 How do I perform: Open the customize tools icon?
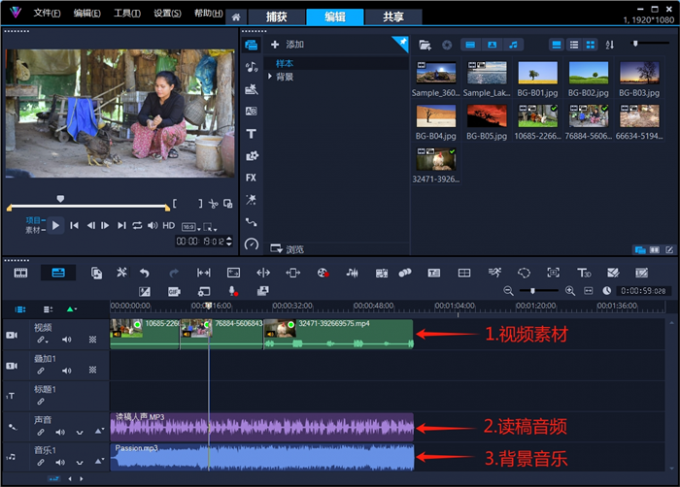point(121,272)
